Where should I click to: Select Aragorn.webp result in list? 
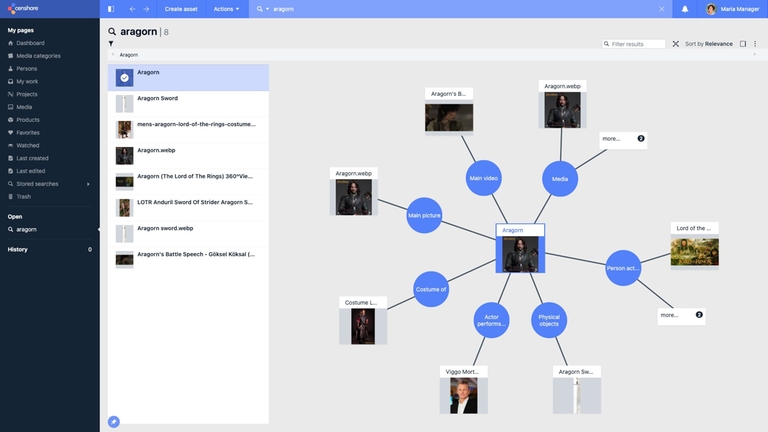pos(188,155)
